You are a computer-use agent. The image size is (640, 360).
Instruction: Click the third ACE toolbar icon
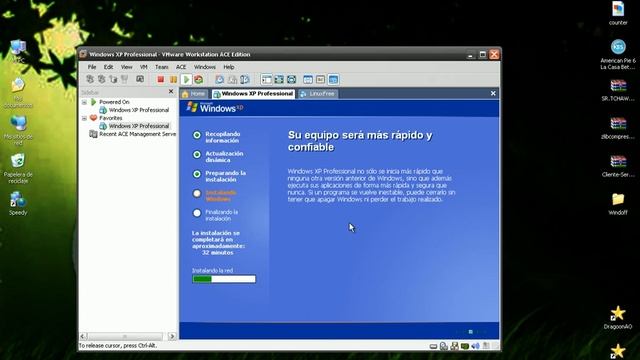pyautogui.click(x=113, y=79)
